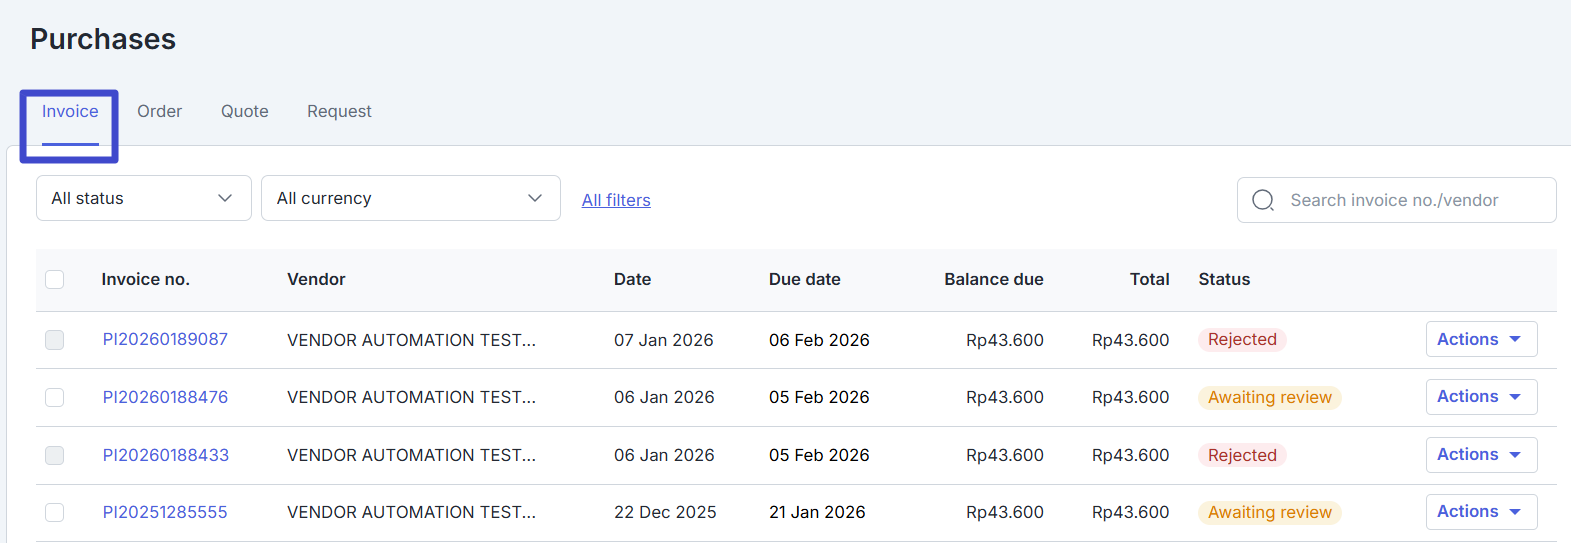Open Actions dropdown for invoice PI20251285555
1571x543 pixels.
(x=1480, y=512)
